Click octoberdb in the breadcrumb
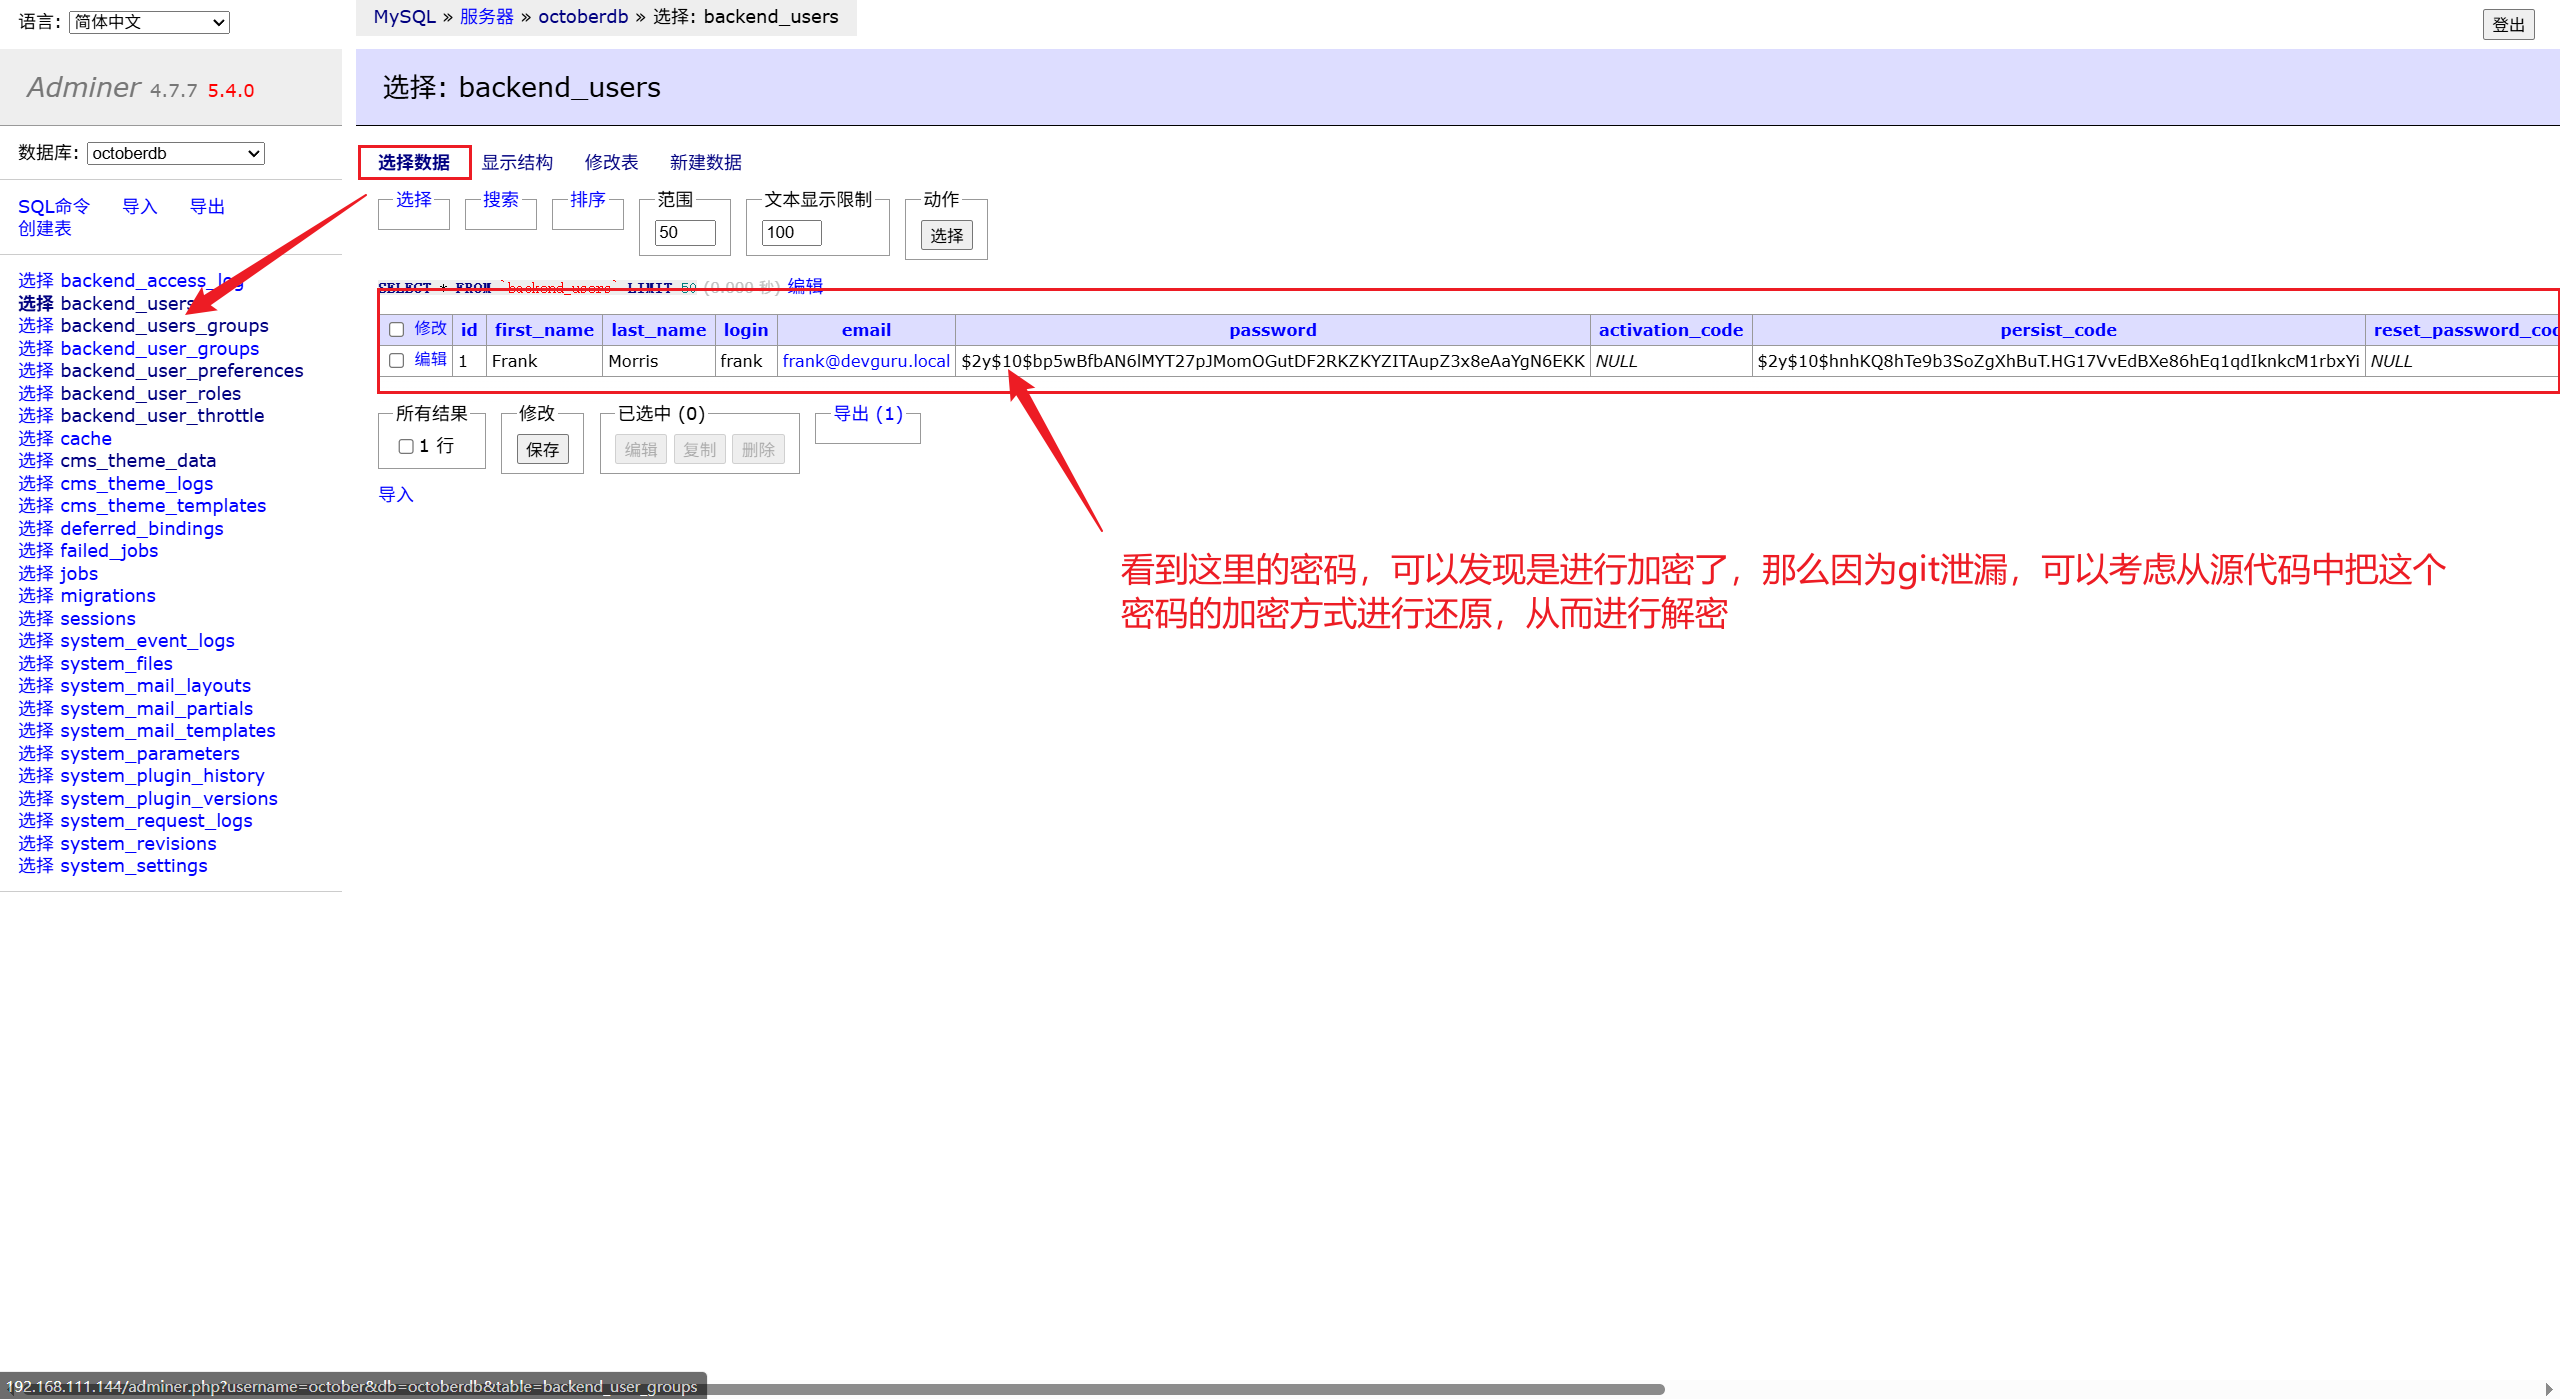The width and height of the screenshot is (2560, 1399). tap(583, 17)
